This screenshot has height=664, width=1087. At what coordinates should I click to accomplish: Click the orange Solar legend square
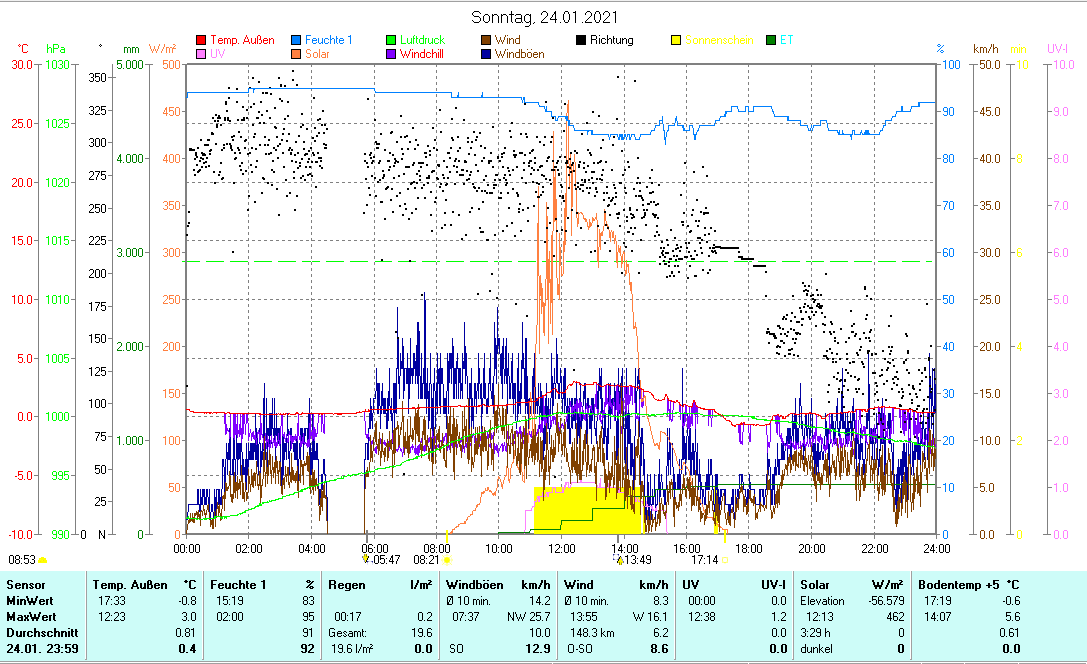pos(297,54)
